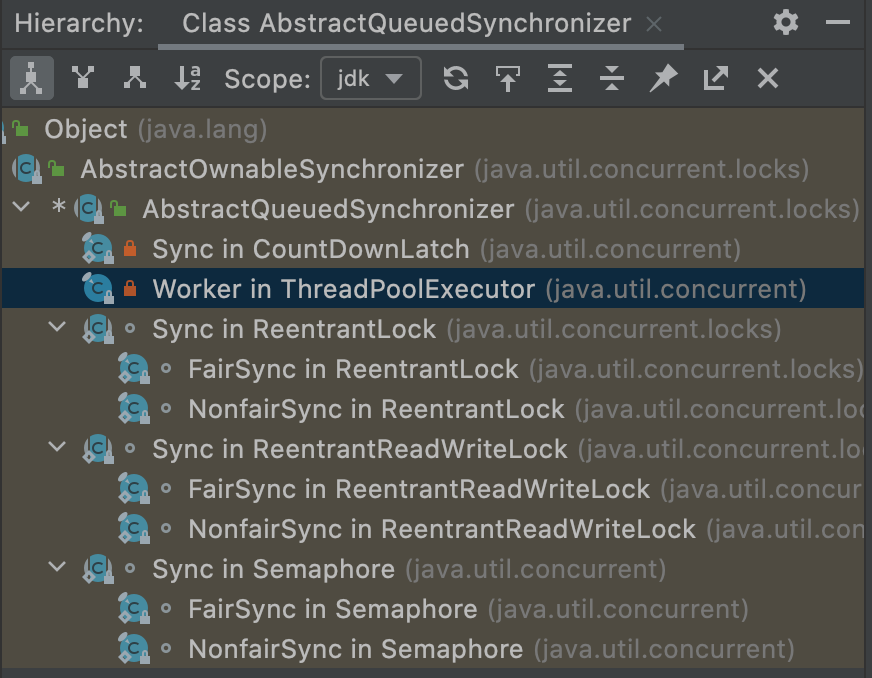
Task: Toggle Supertypes Hierarchy view
Action: pos(83,78)
